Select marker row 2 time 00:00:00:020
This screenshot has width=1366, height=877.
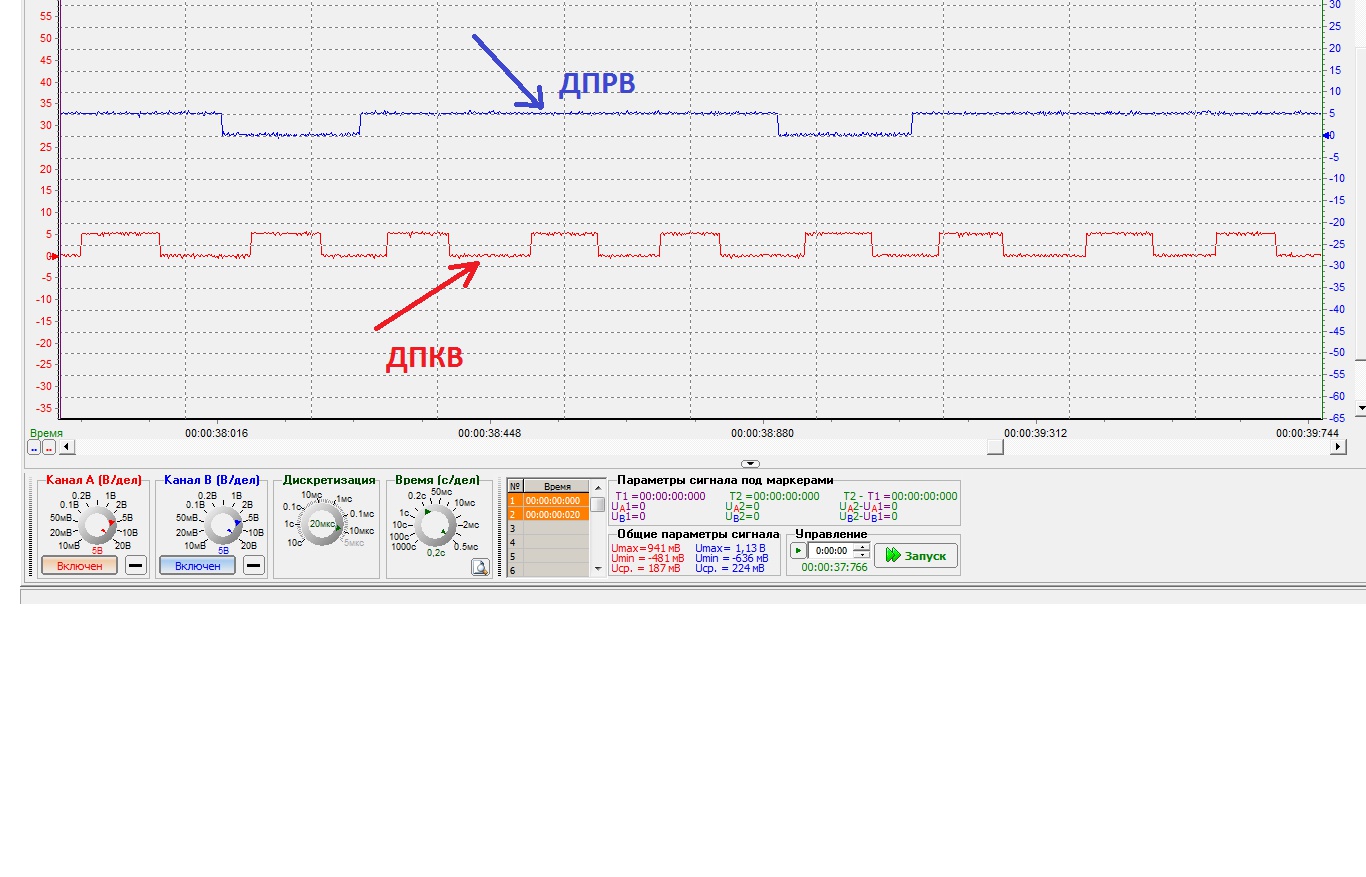pyautogui.click(x=551, y=514)
